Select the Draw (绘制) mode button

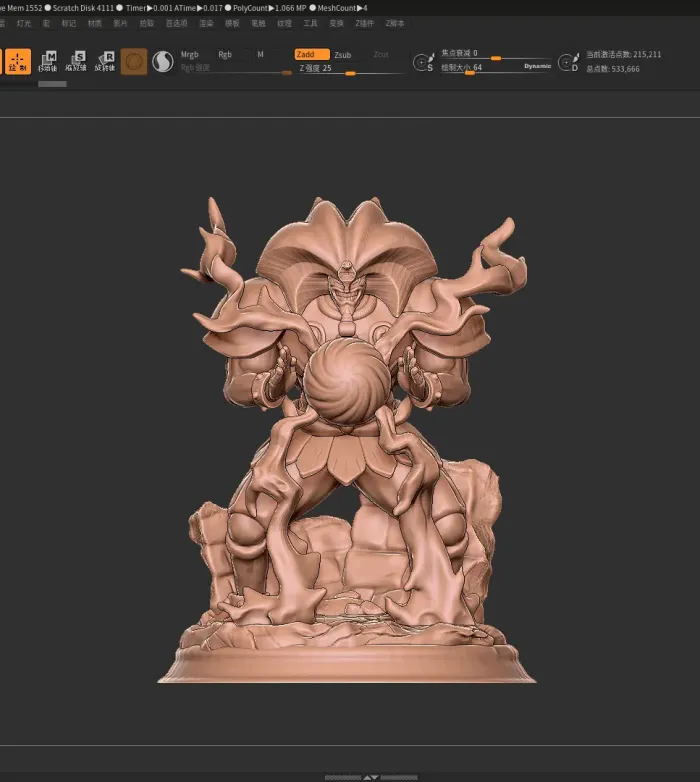click(x=18, y=61)
